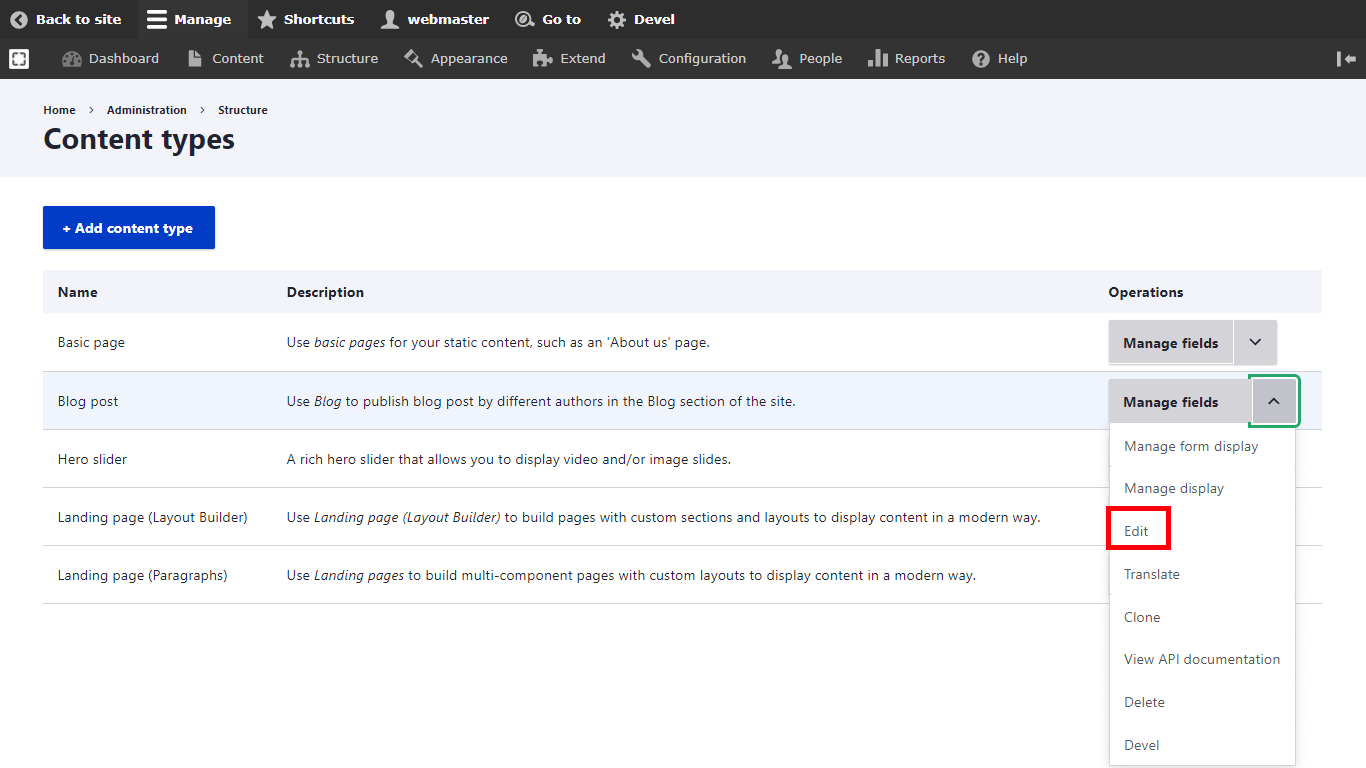Click the Add content type button
Viewport: 1366px width, 768px height.
click(x=129, y=228)
